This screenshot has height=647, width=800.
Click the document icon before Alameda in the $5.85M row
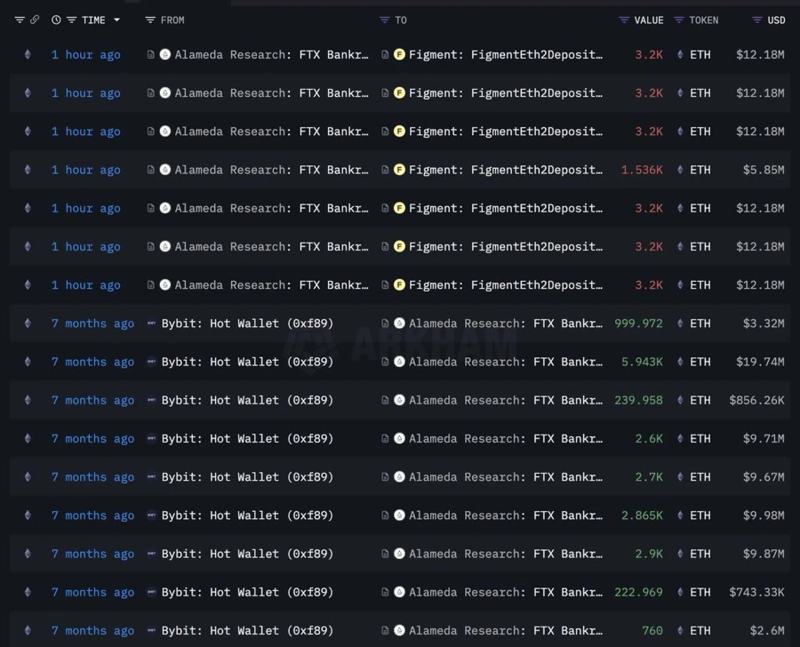pyautogui.click(x=151, y=170)
